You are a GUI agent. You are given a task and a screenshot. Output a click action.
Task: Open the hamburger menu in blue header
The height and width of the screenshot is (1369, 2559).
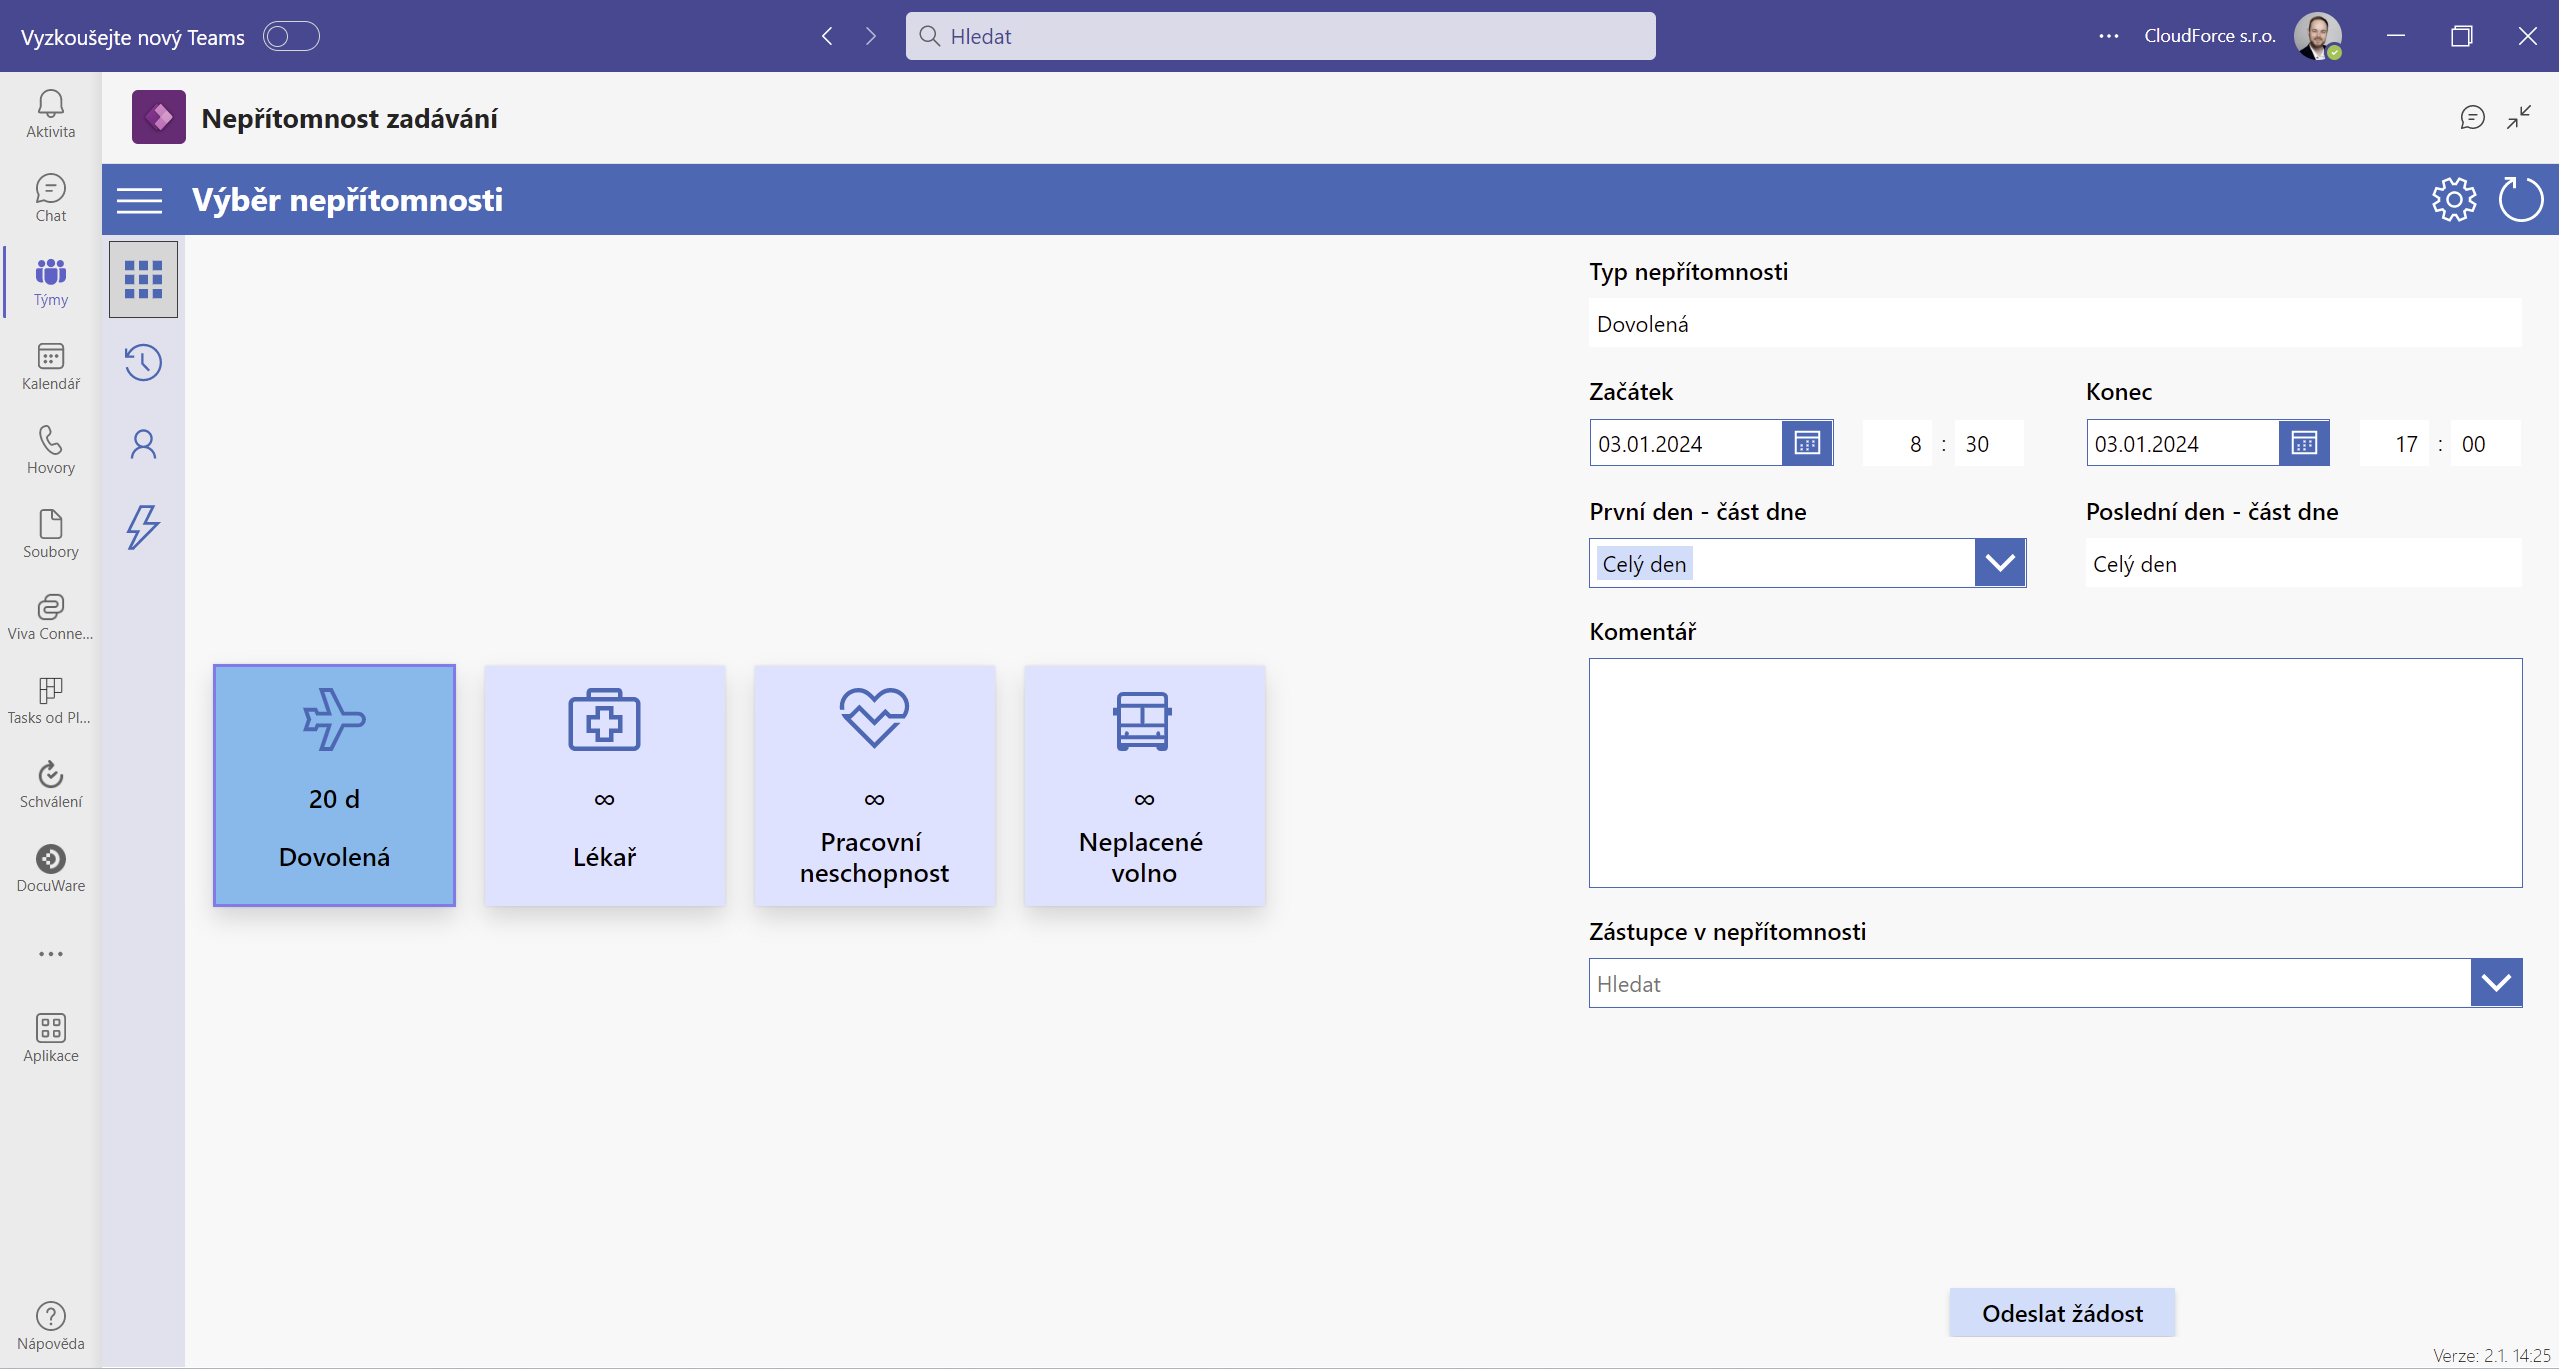tap(139, 200)
